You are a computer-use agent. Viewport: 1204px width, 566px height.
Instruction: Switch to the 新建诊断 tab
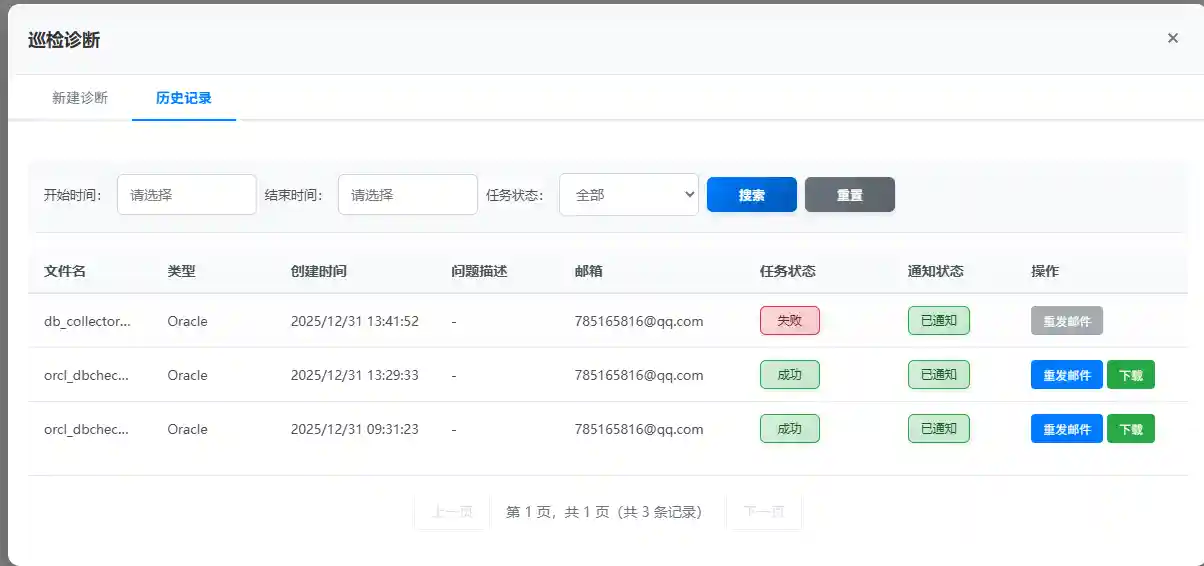80,98
